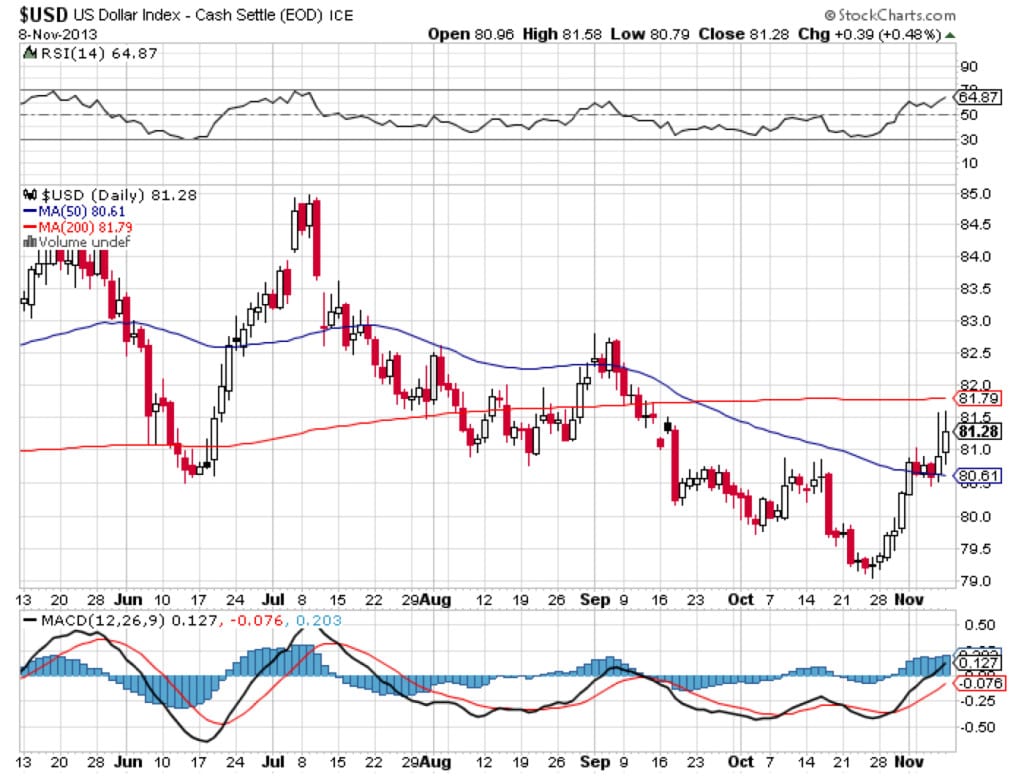Screen dimensions: 1024x779
Task: Click the Jun label under the price chart
Action: [x=128, y=599]
